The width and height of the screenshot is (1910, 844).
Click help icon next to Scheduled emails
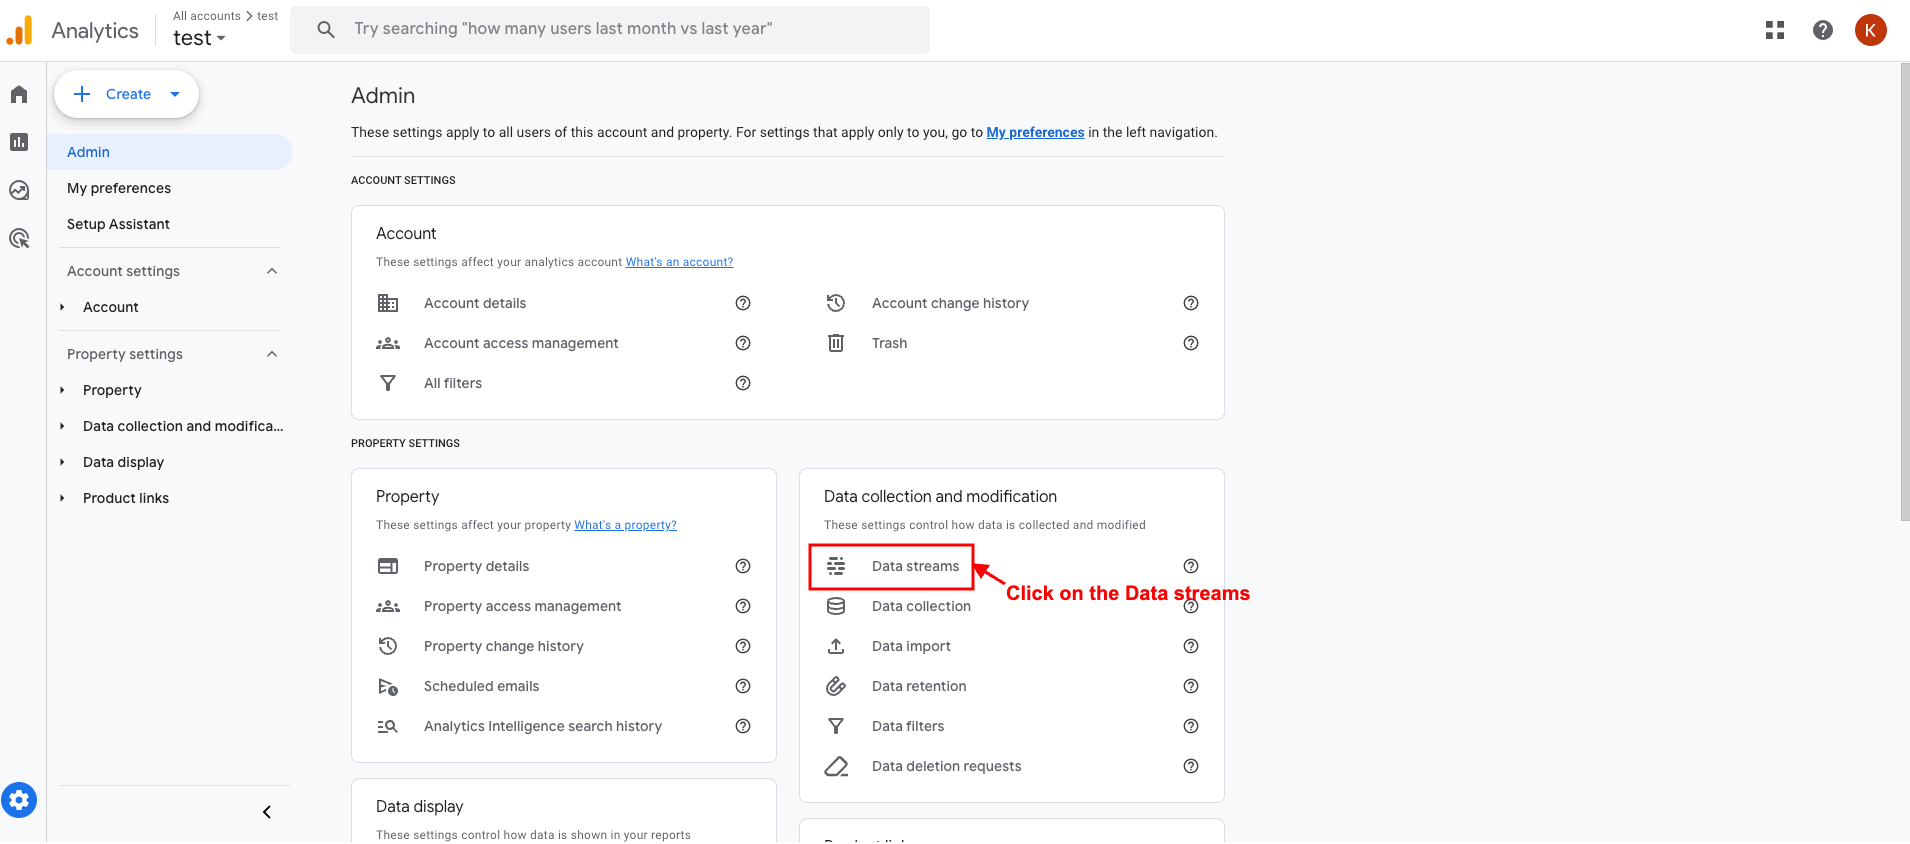pyautogui.click(x=743, y=686)
